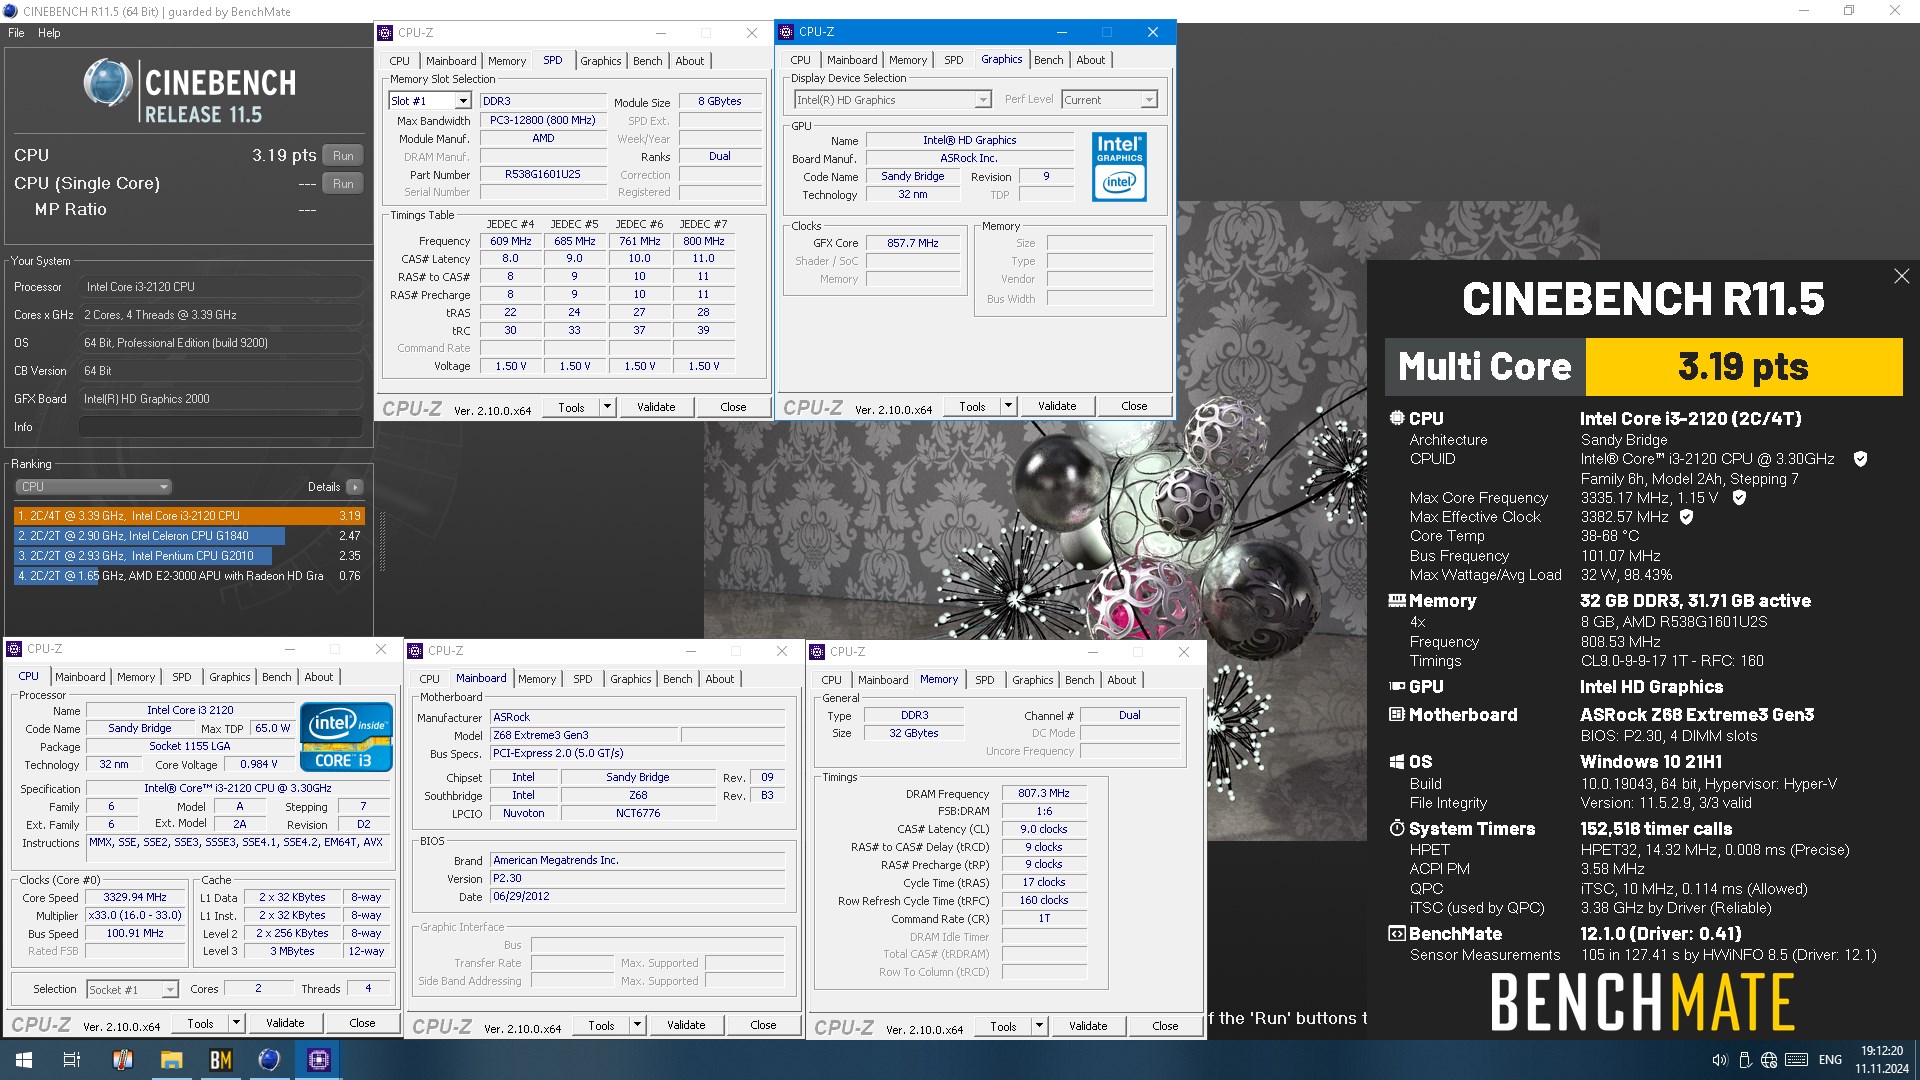Viewport: 1920px width, 1080px height.
Task: Select the Intel Celeron G1840 ranking row
Action: point(189,536)
